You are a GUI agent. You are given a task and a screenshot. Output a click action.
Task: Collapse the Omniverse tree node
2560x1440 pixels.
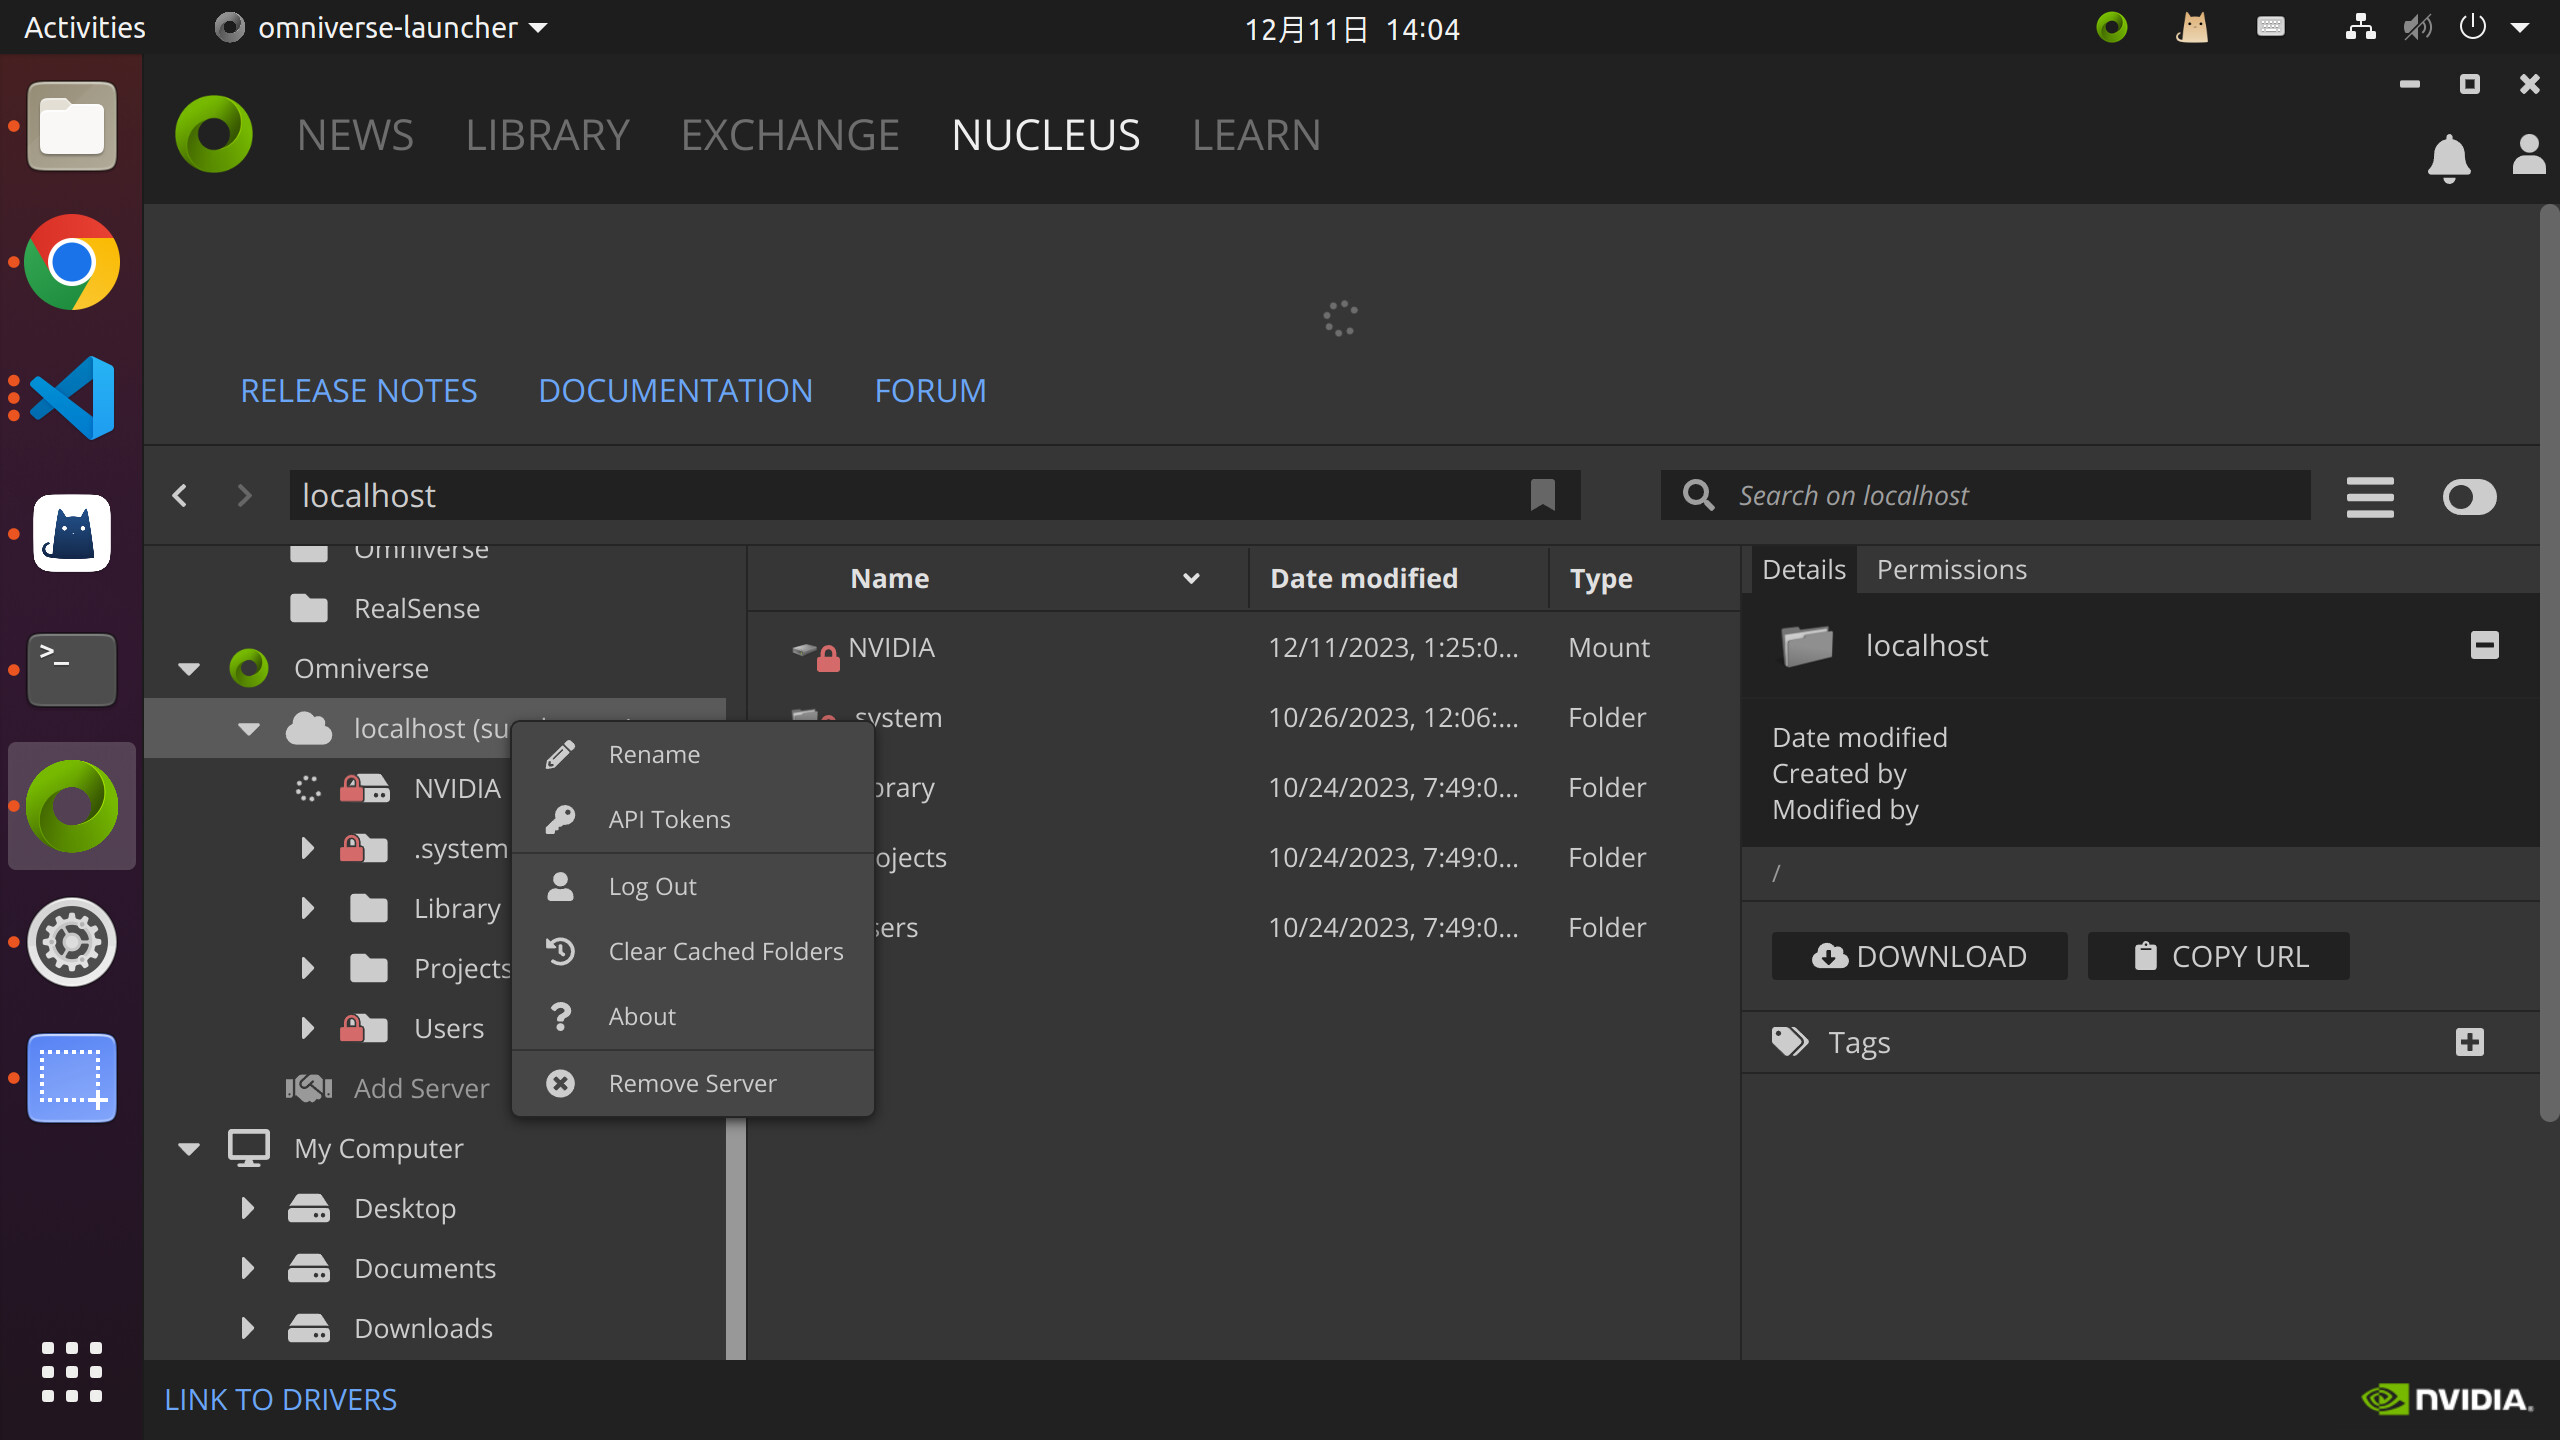tap(189, 669)
